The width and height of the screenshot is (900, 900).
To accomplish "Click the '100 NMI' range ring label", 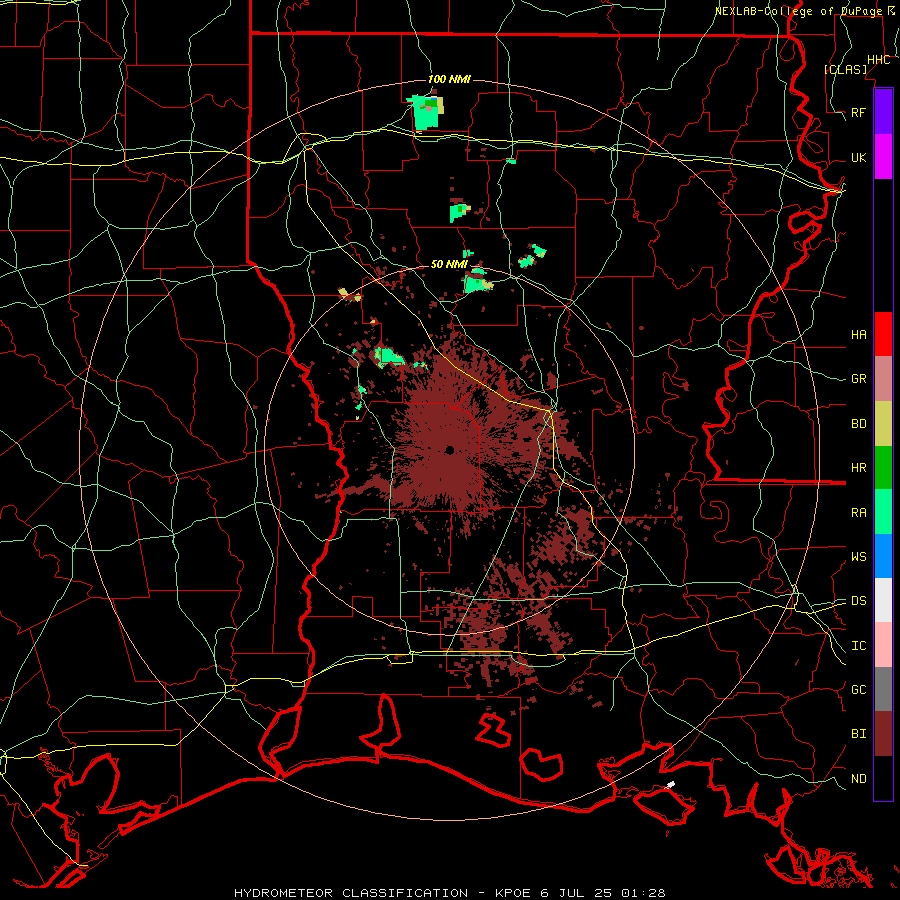I will click(x=449, y=79).
